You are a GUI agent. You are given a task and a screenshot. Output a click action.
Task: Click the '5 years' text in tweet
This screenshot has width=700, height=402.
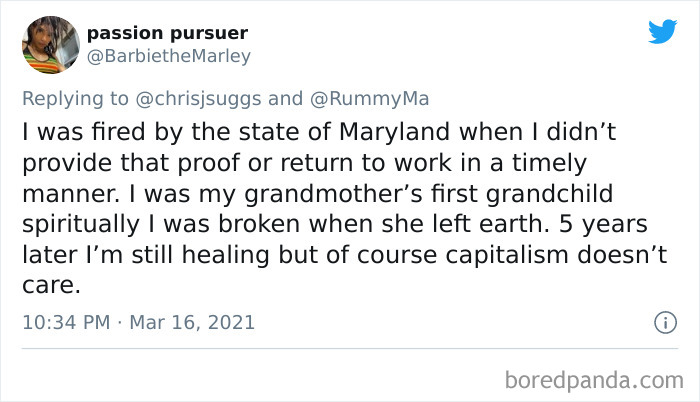pyautogui.click(x=603, y=224)
